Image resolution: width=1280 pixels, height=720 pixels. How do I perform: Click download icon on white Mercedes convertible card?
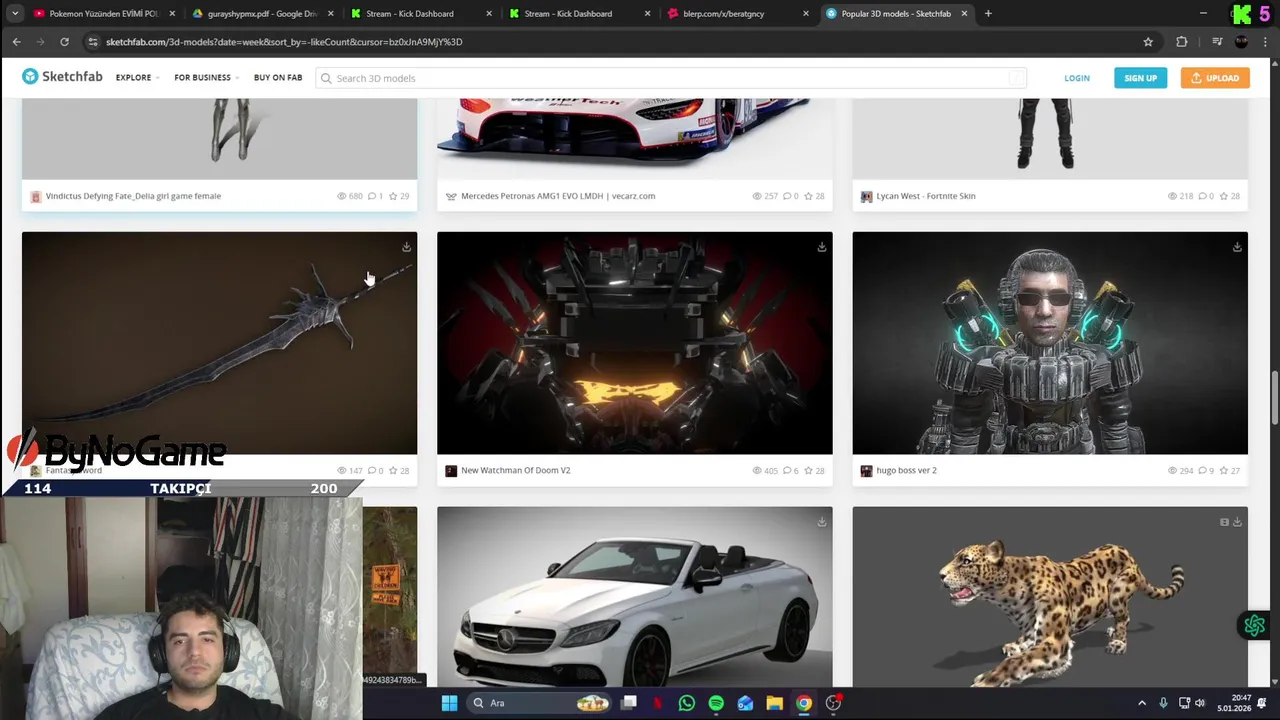coord(821,522)
